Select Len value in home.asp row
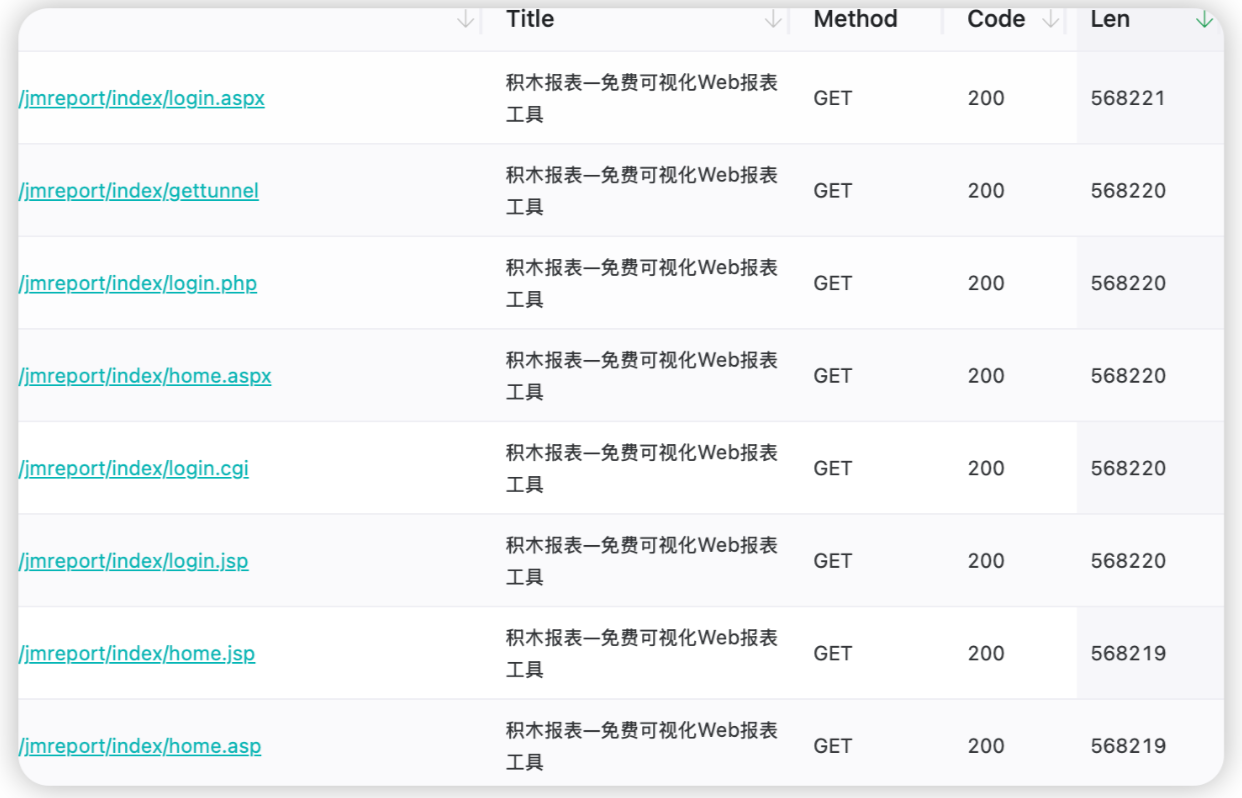 tap(1128, 746)
